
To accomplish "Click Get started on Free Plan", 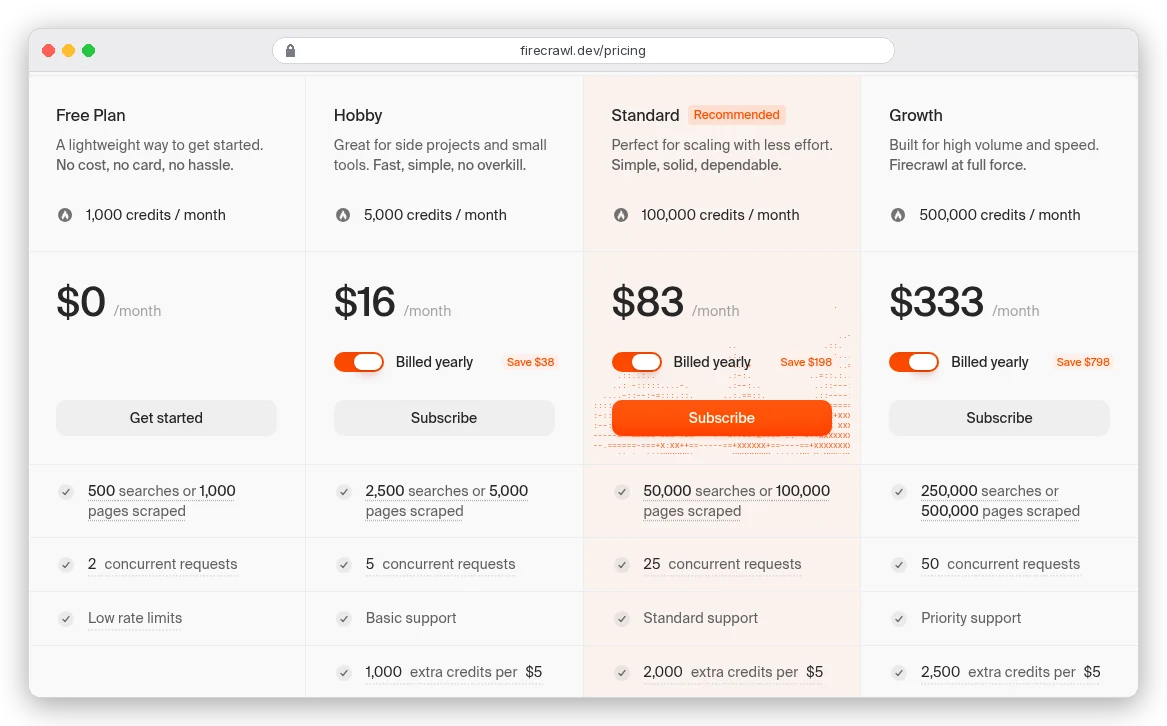I will [166, 418].
